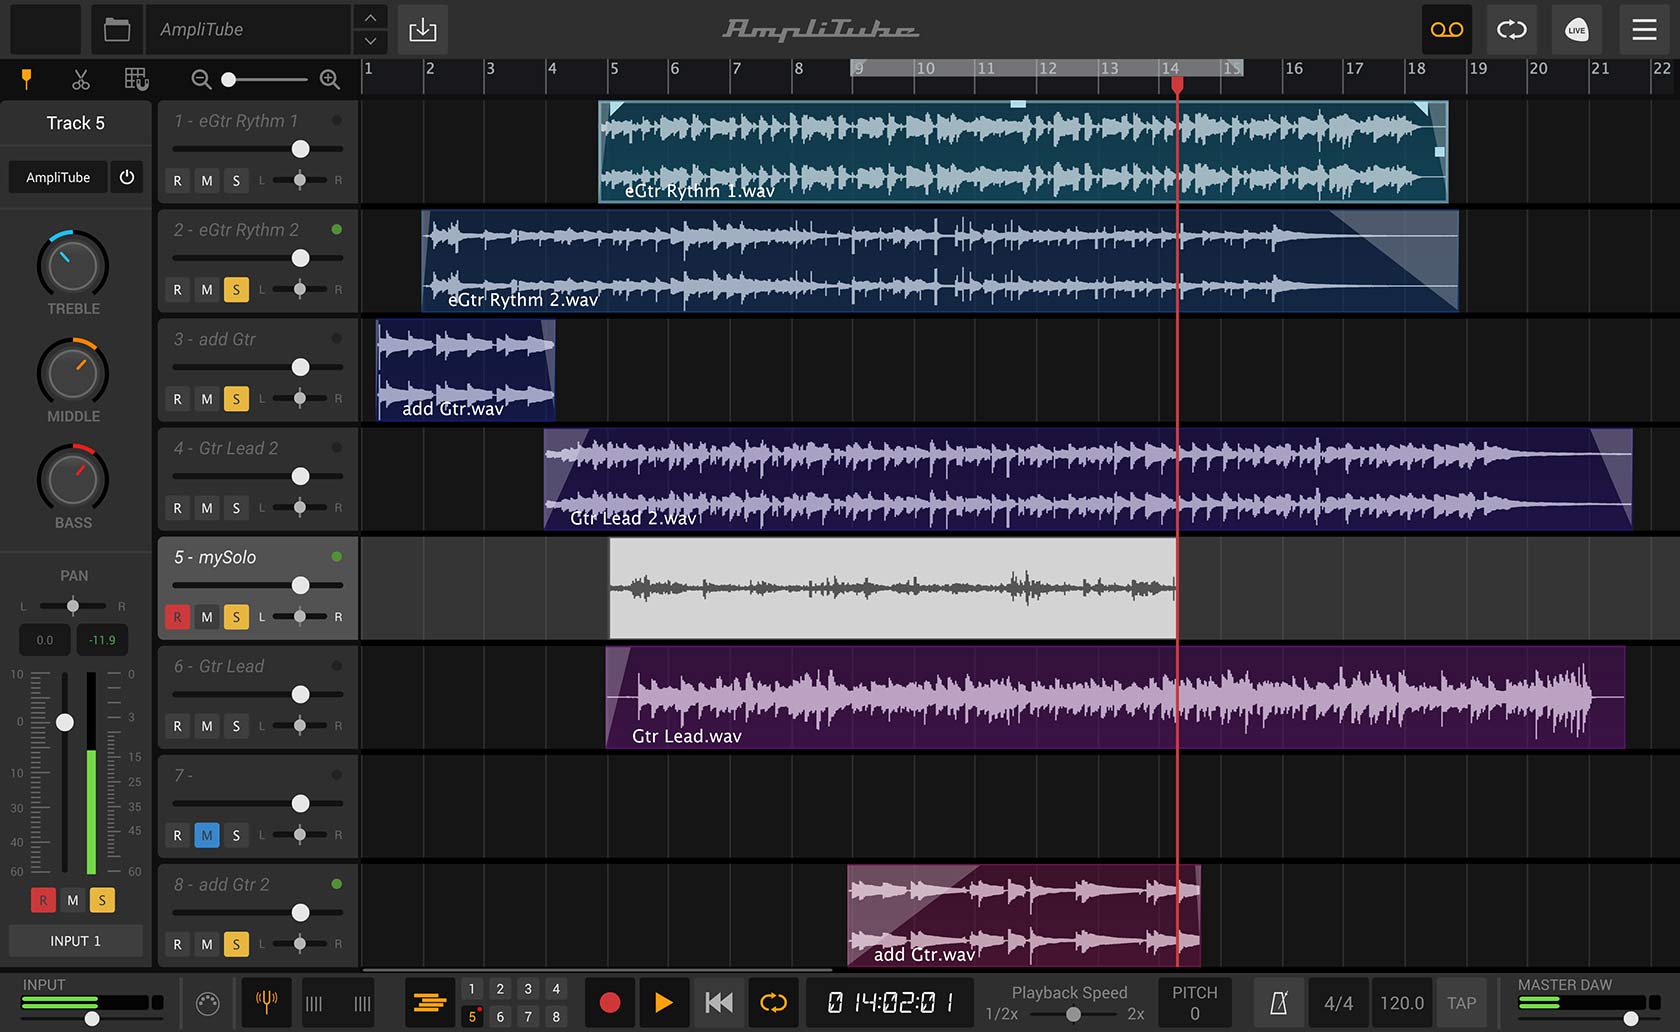Image resolution: width=1680 pixels, height=1032 pixels.
Task: Open the MIDI connector settings icon
Action: 207,1003
